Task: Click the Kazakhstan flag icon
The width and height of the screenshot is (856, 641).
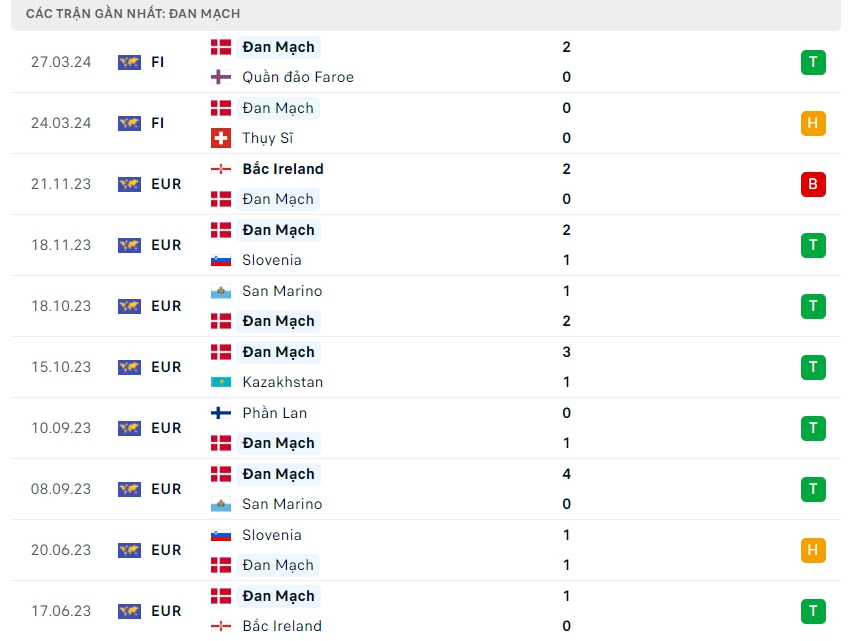Action: point(221,382)
